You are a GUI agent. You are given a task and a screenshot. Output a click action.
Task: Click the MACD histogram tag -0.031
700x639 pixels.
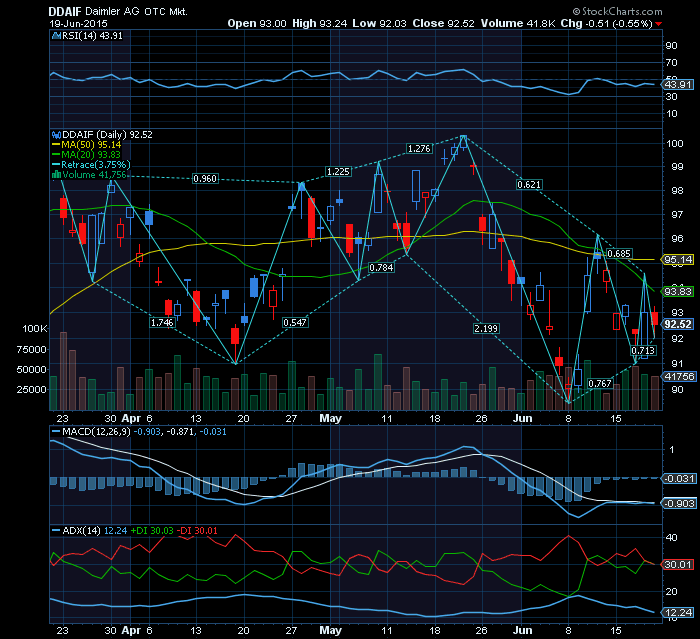point(679,478)
